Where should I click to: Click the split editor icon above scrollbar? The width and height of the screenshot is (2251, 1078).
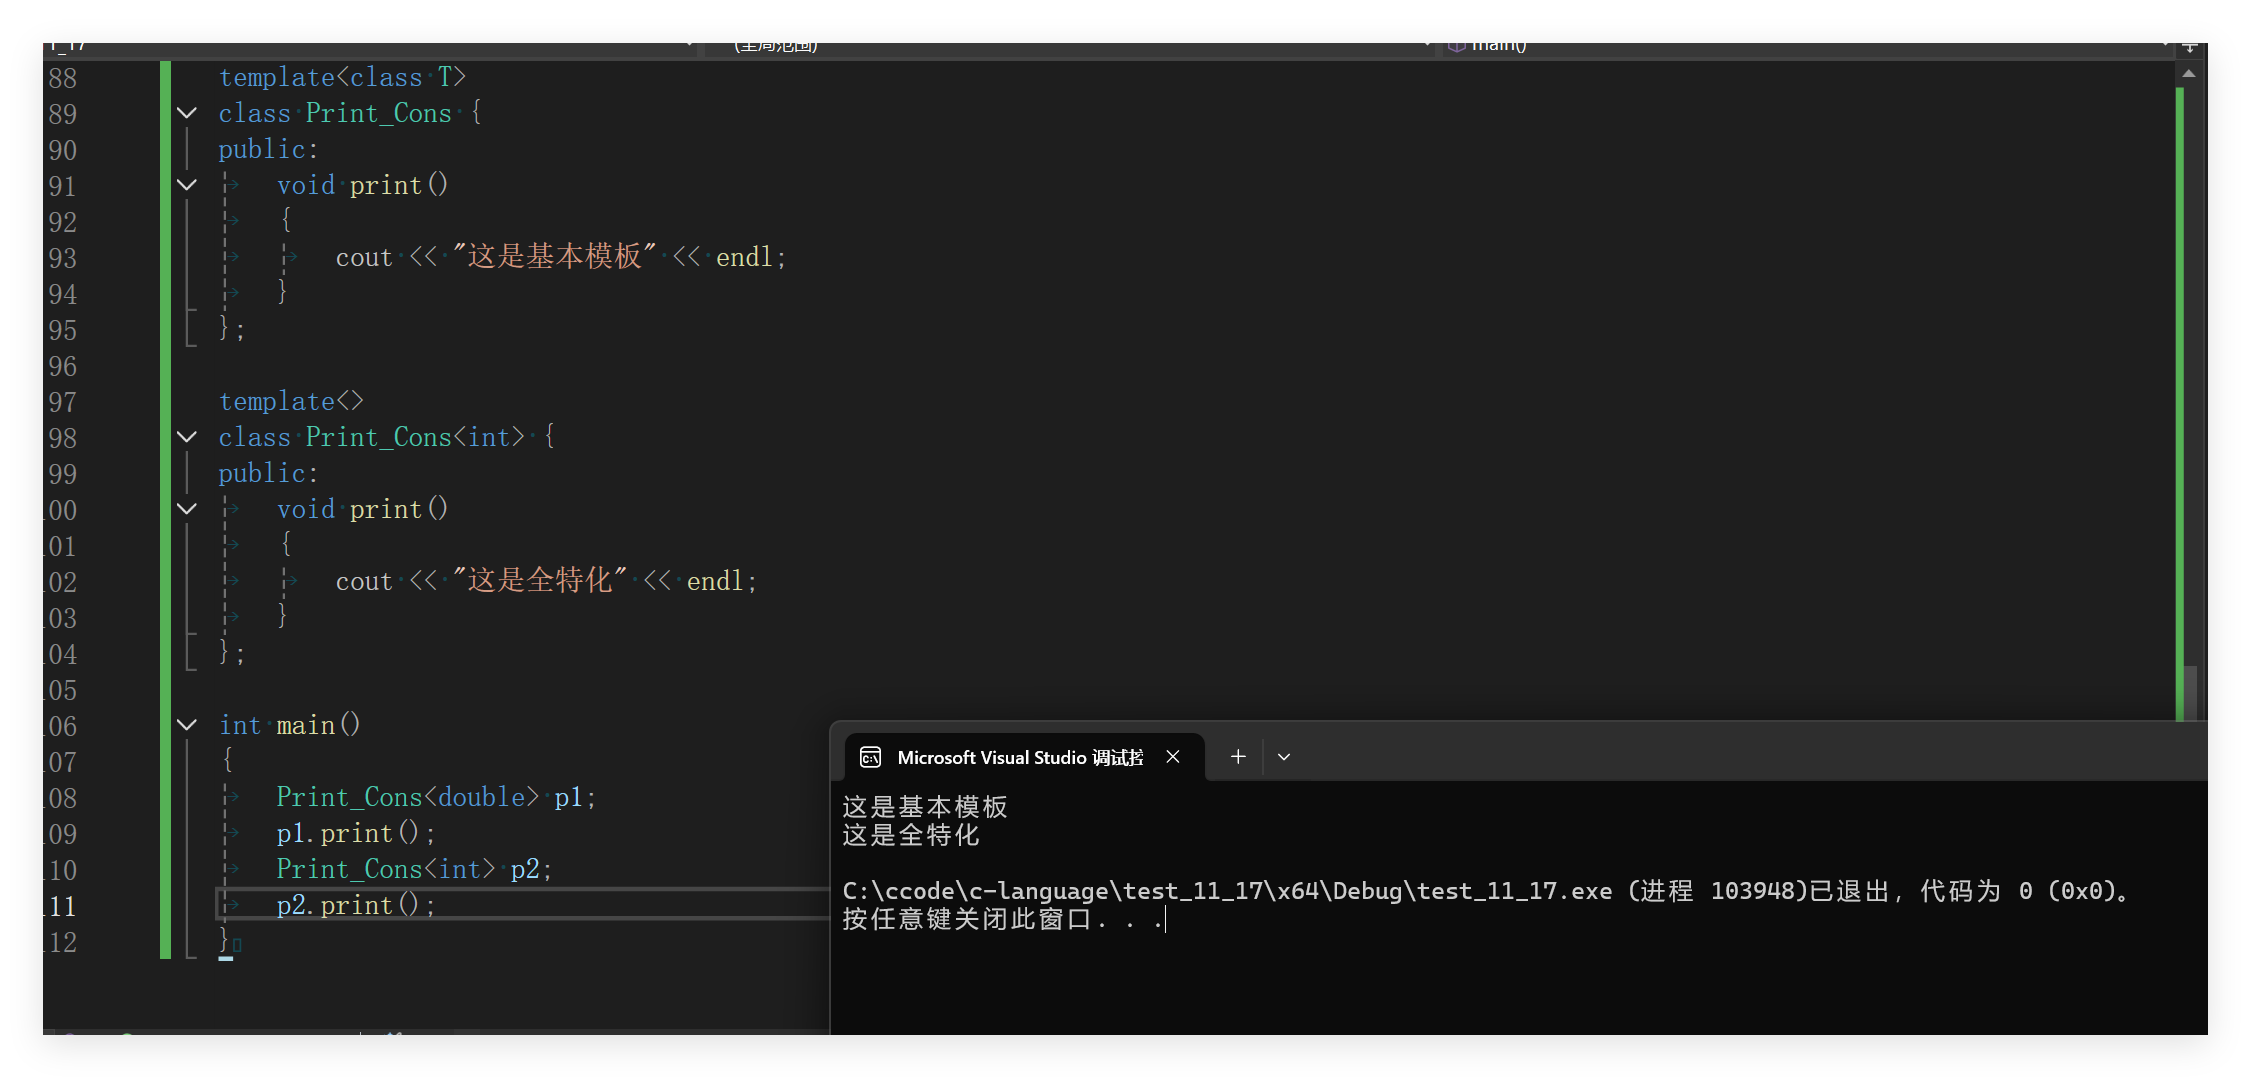2189,47
